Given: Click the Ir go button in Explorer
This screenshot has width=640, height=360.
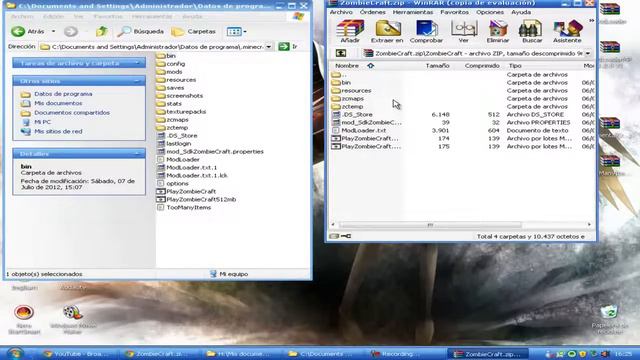Looking at the screenshot, I should point(288,47).
